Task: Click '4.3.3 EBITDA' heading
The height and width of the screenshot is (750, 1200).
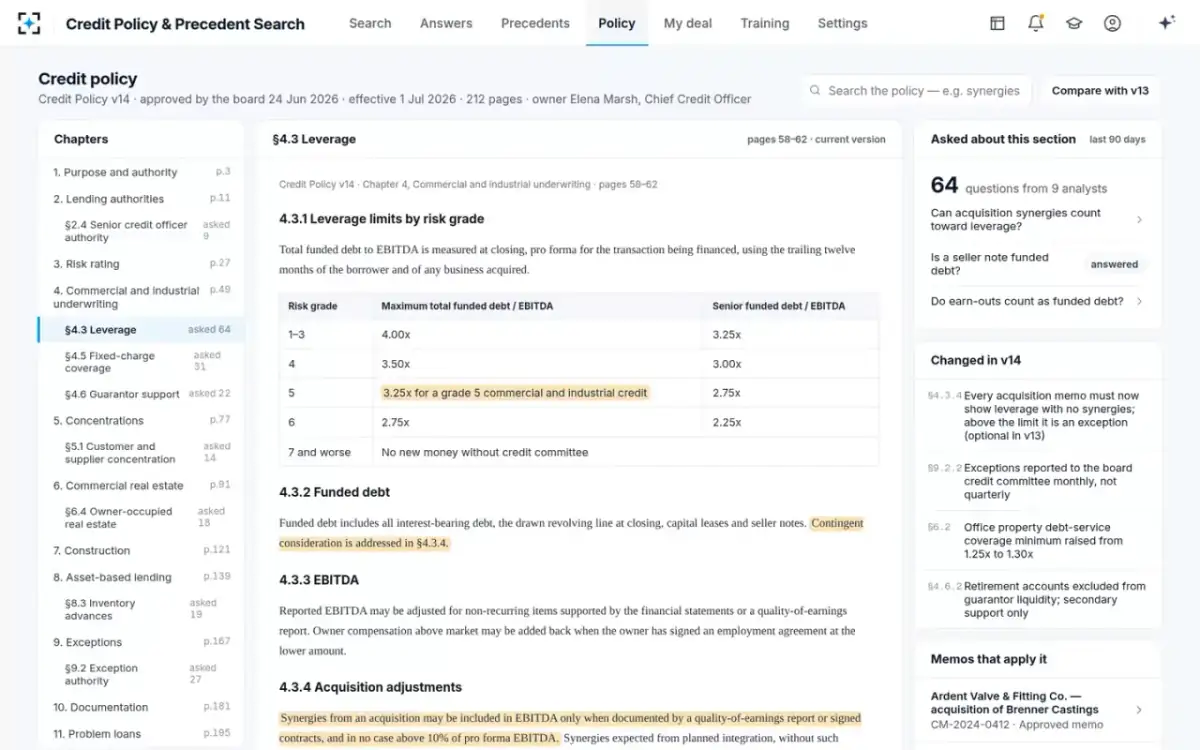Action: [319, 580]
